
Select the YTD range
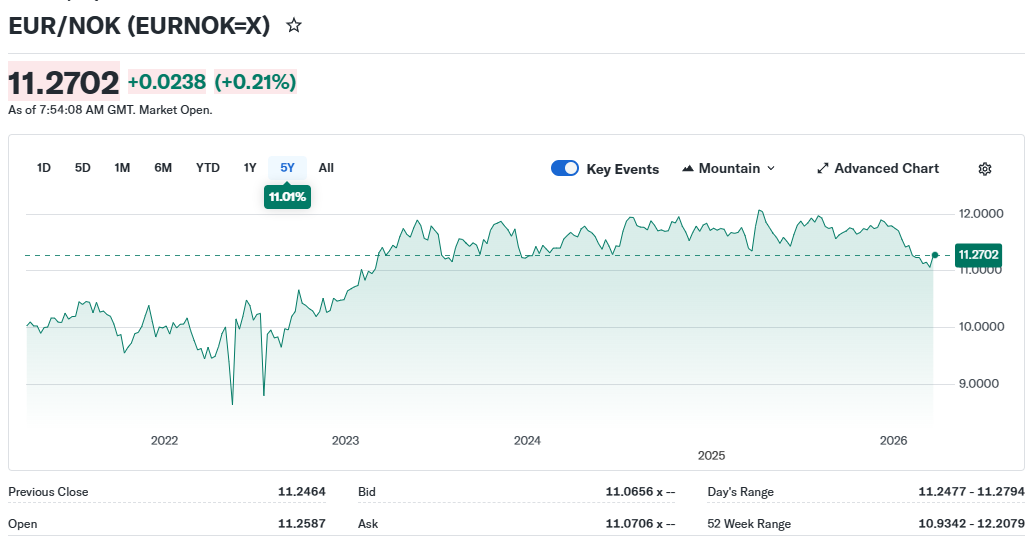pos(208,168)
